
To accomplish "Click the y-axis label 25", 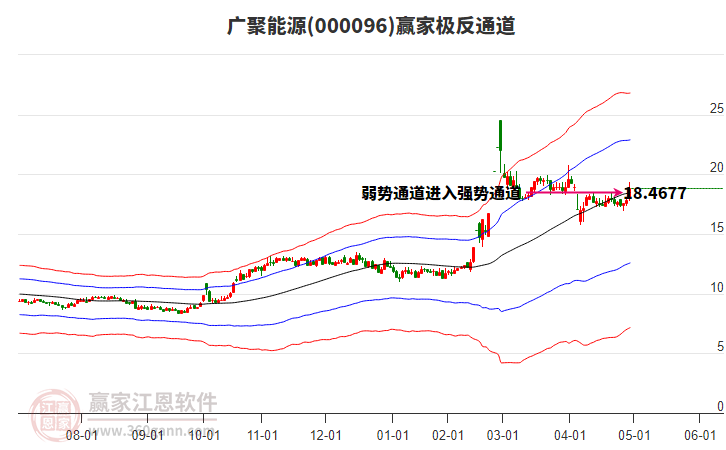I will (x=717, y=108).
